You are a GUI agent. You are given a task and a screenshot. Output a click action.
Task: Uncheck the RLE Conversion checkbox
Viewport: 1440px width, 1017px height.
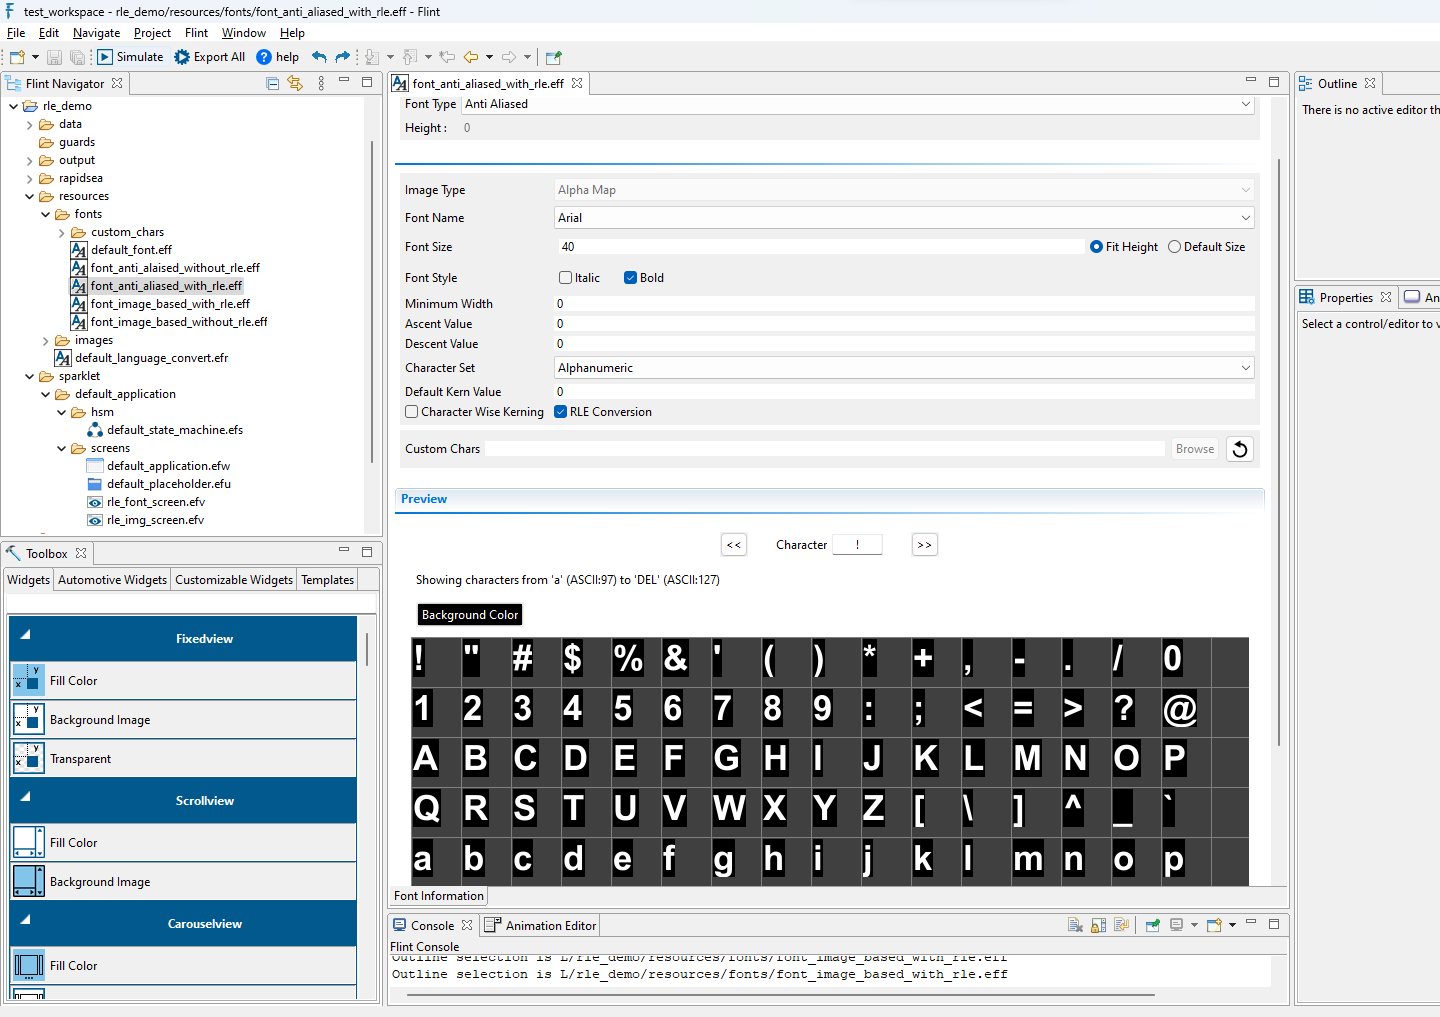(561, 412)
